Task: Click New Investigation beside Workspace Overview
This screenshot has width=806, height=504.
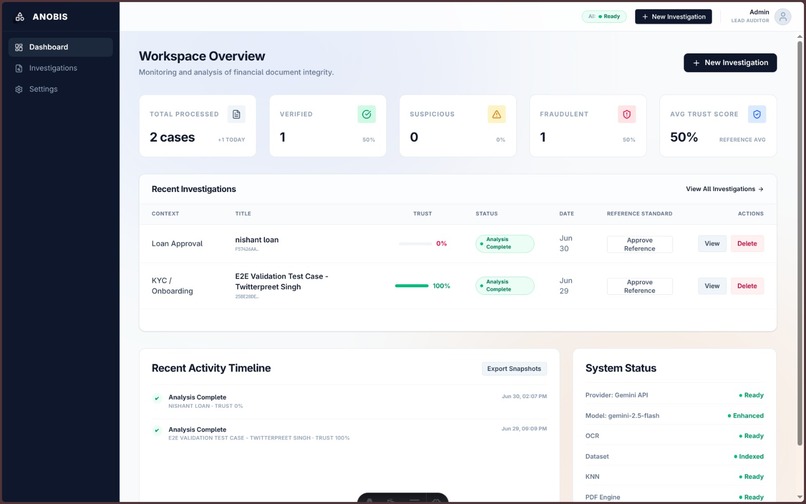Action: tap(730, 63)
